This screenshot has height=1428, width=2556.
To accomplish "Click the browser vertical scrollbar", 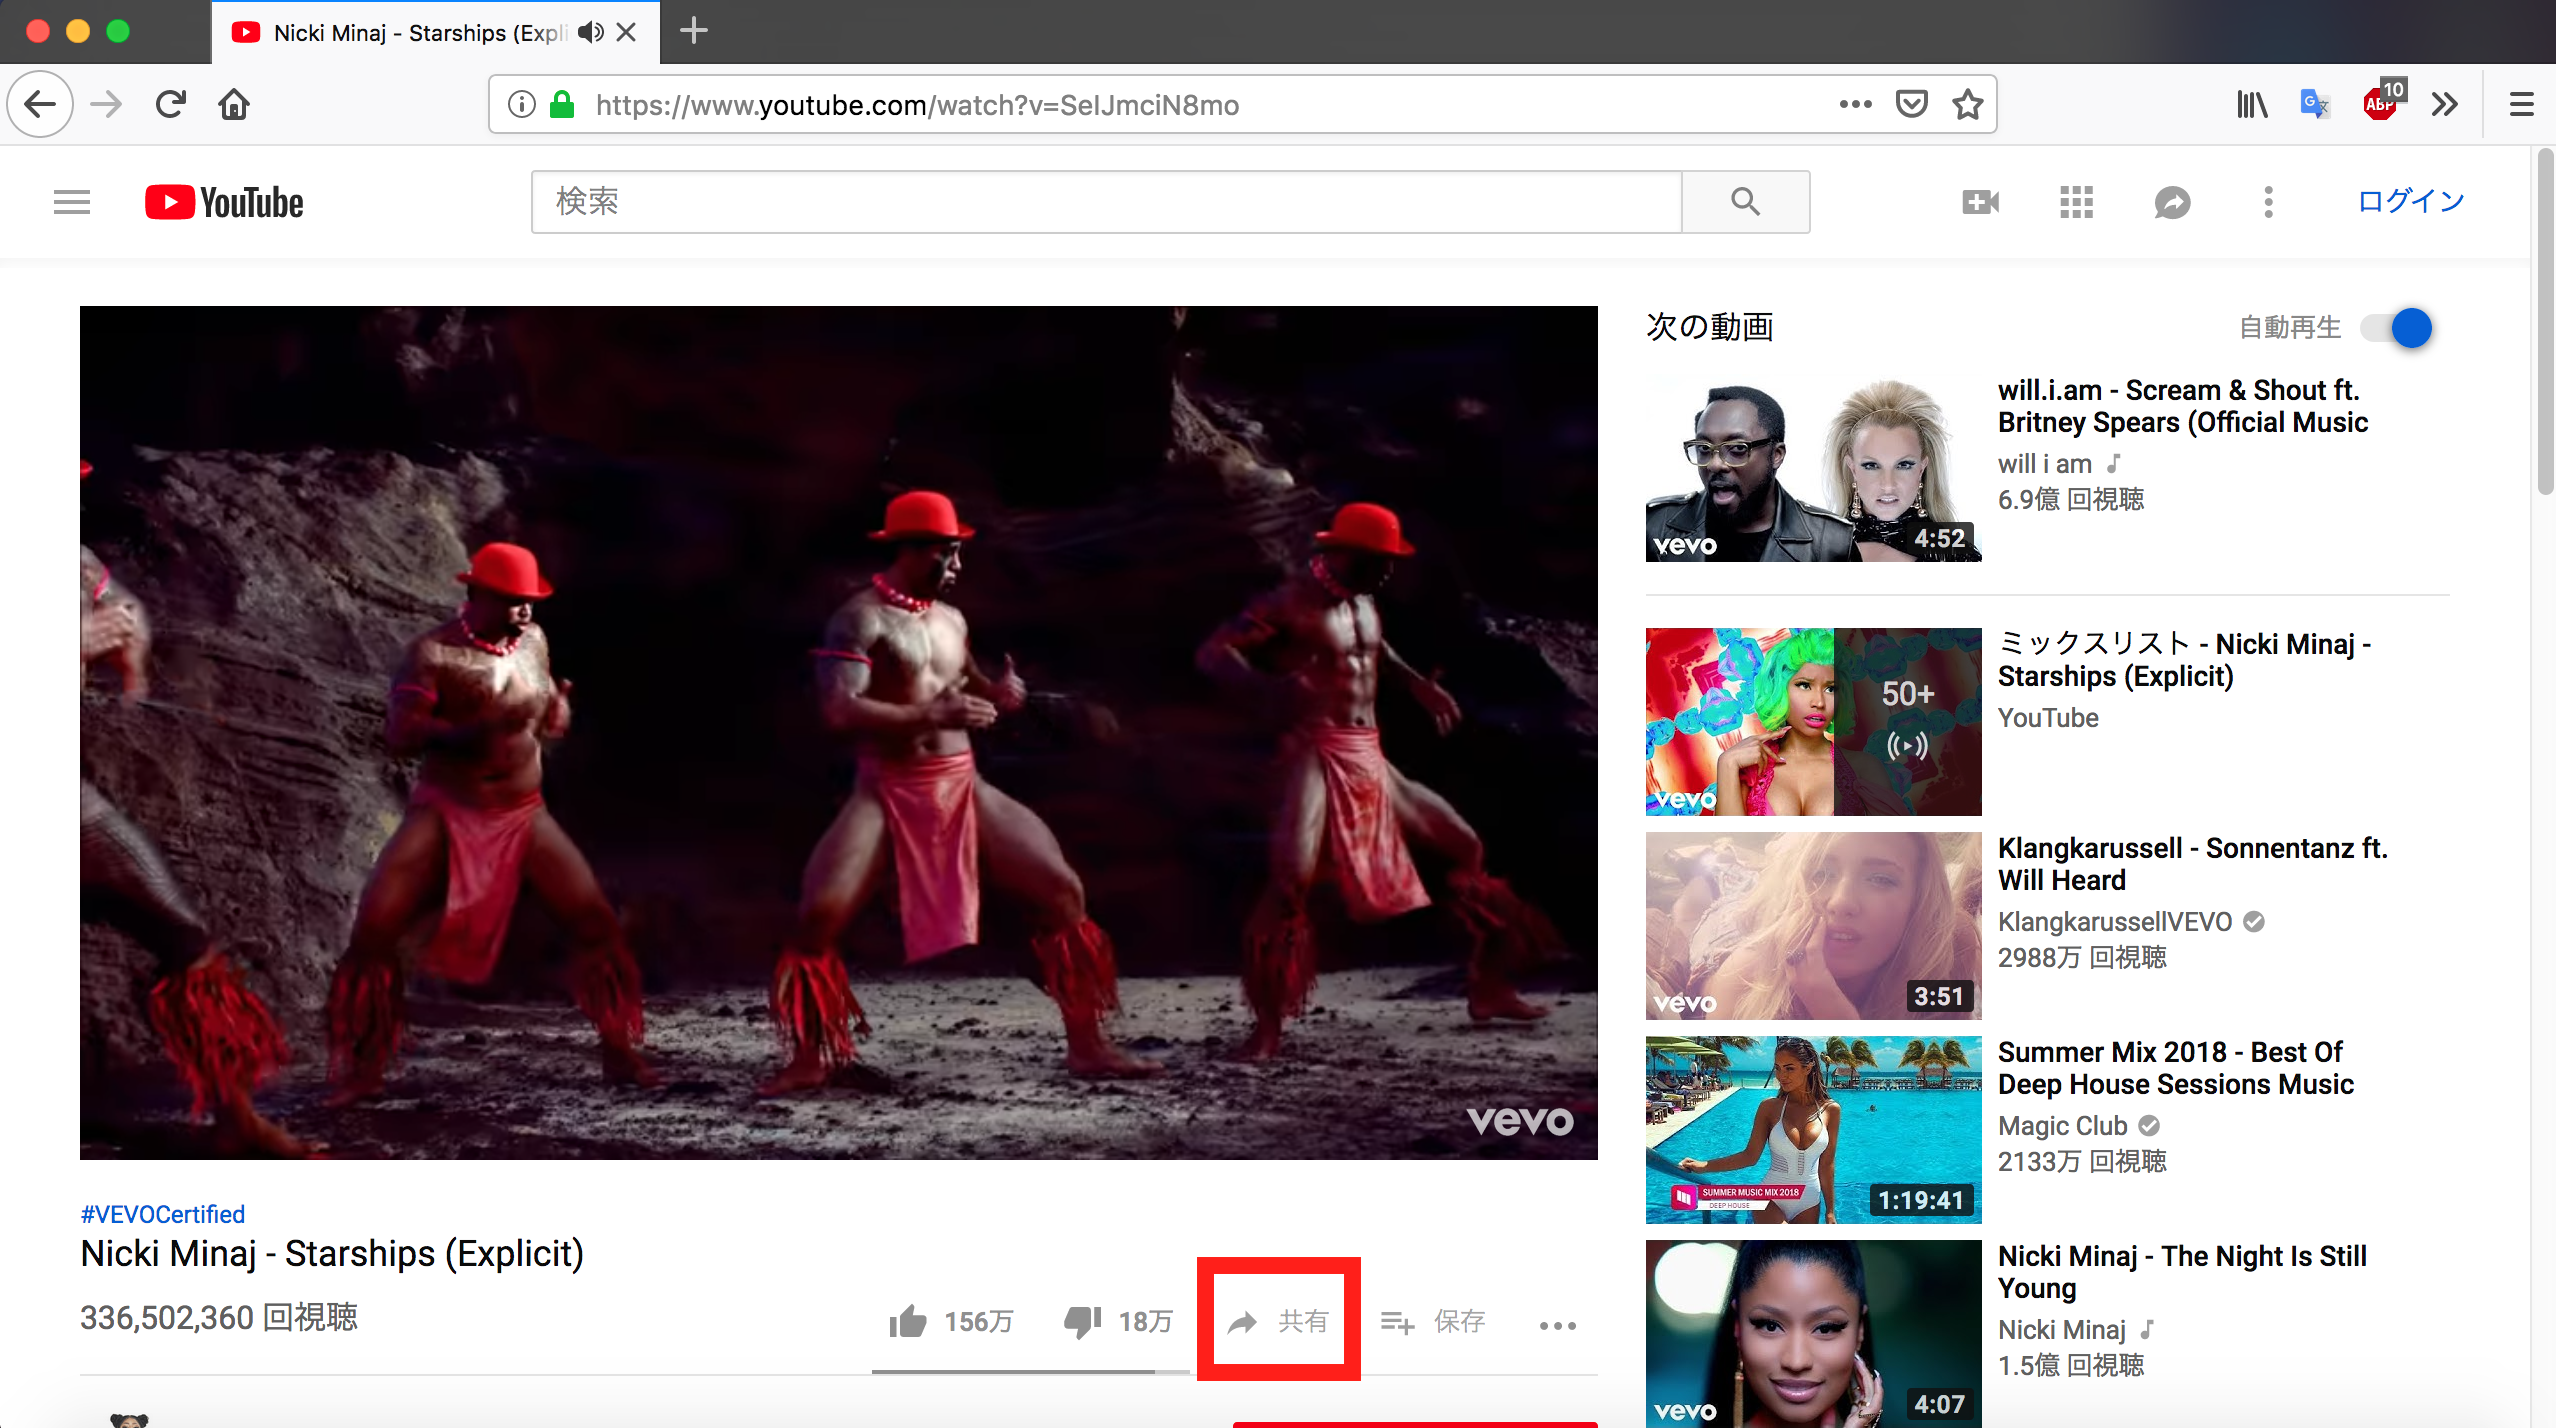I will pos(2545,320).
